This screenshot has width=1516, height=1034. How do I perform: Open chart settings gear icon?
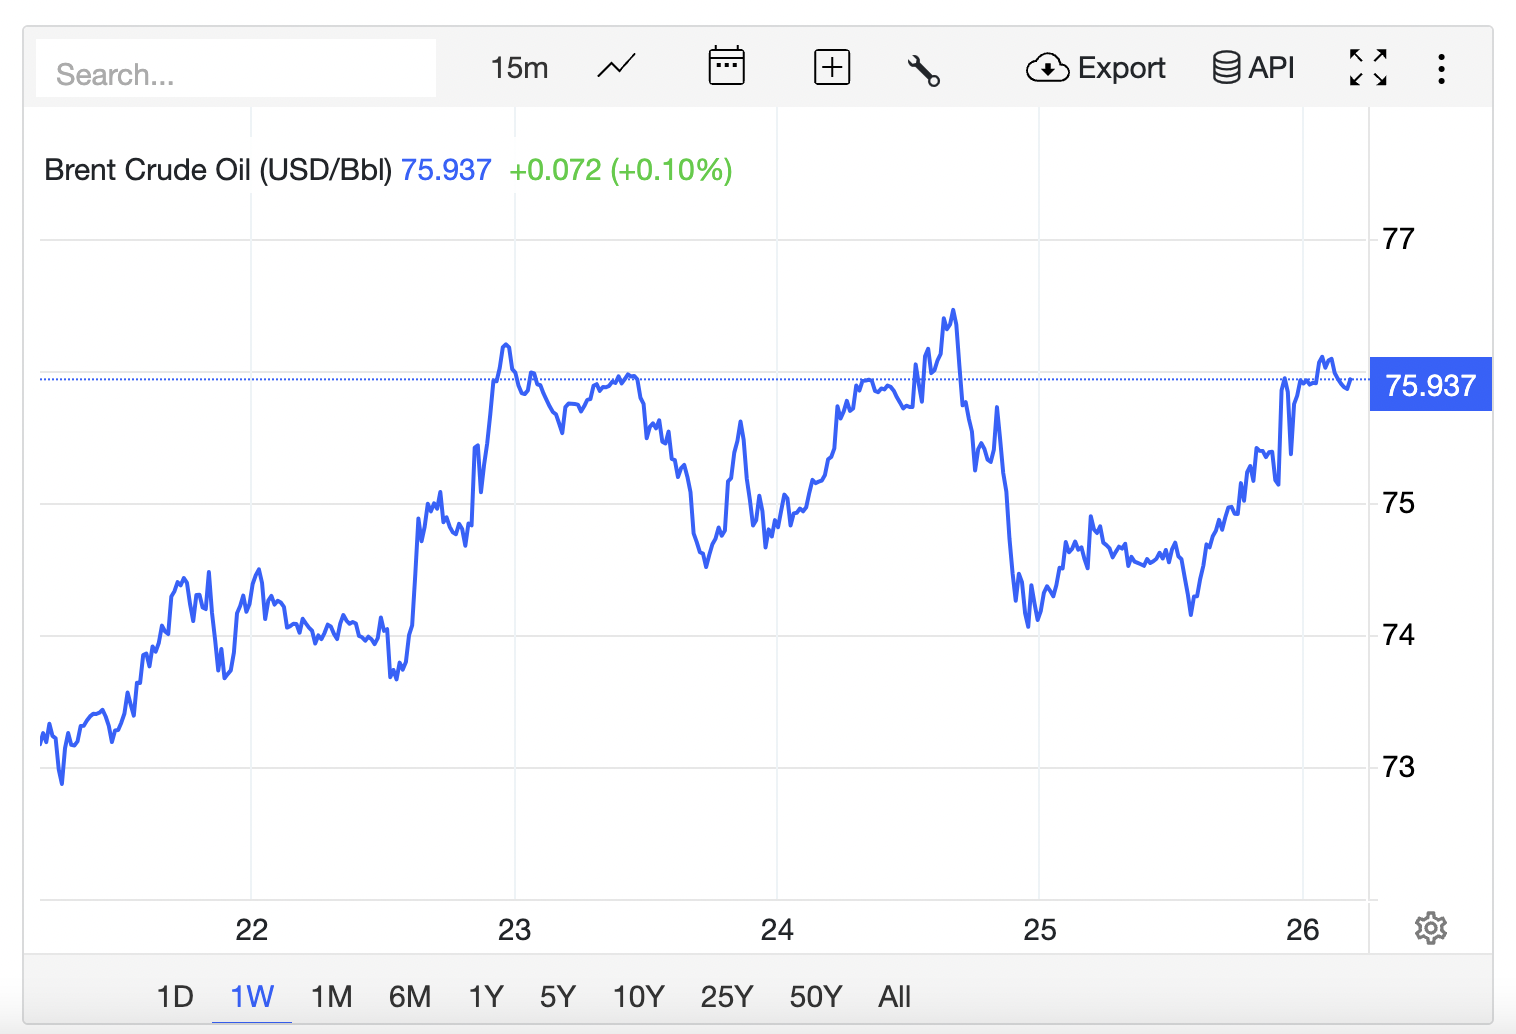click(x=1431, y=928)
